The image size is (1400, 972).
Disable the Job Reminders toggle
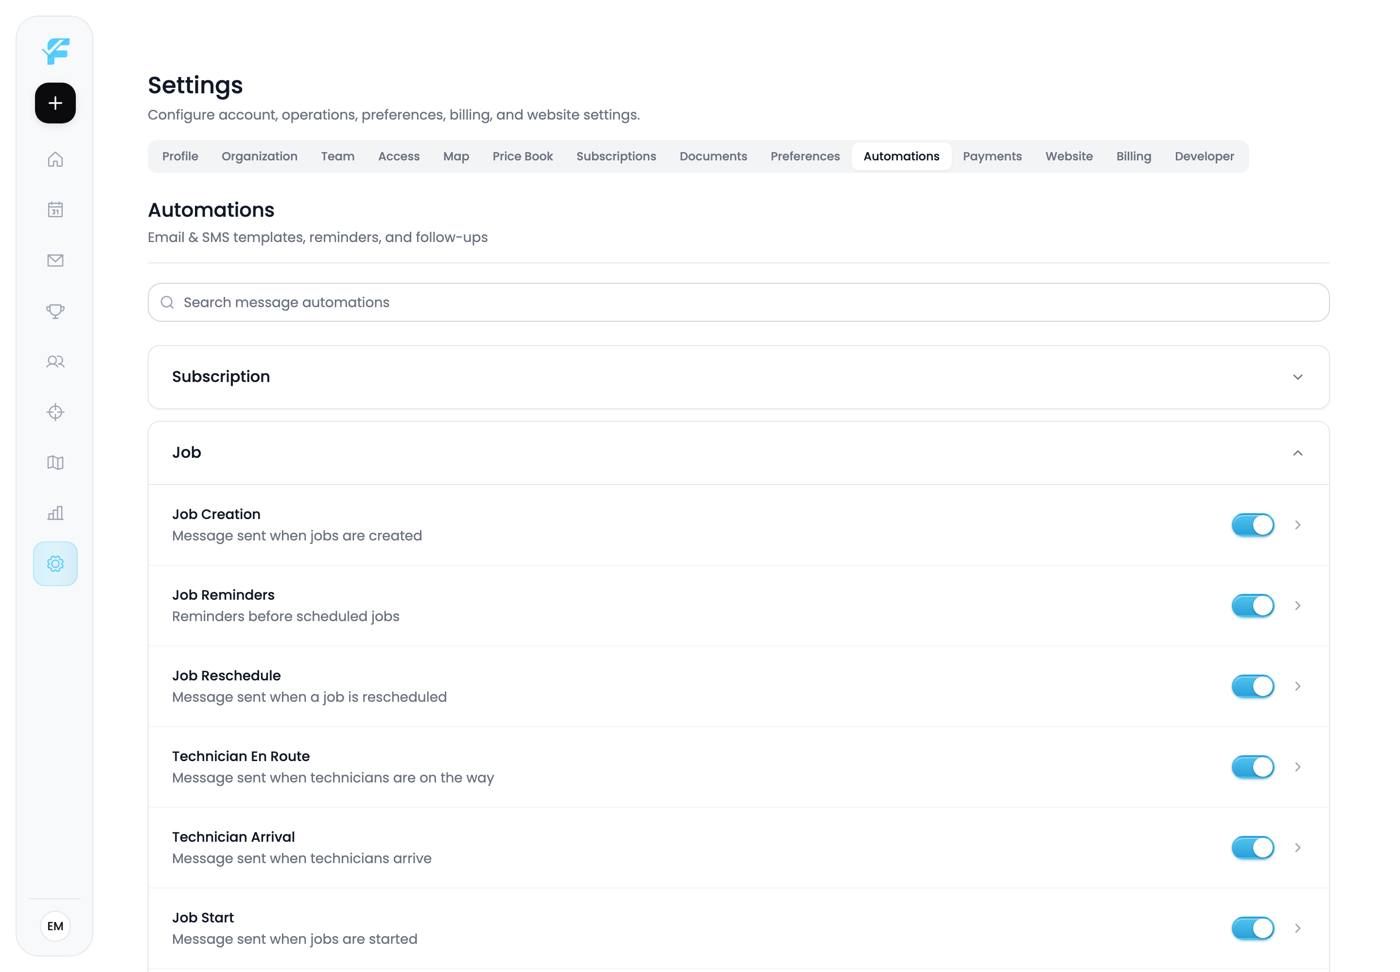[1253, 606]
